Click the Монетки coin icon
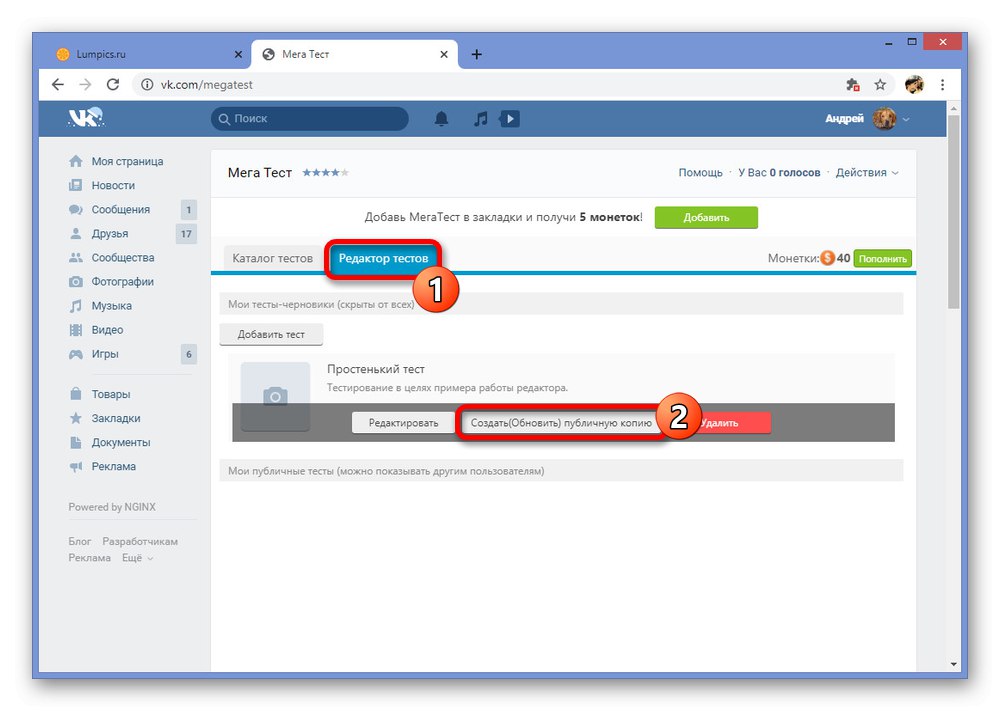Viewport: 1000px width, 711px height. pyautogui.click(x=827, y=258)
